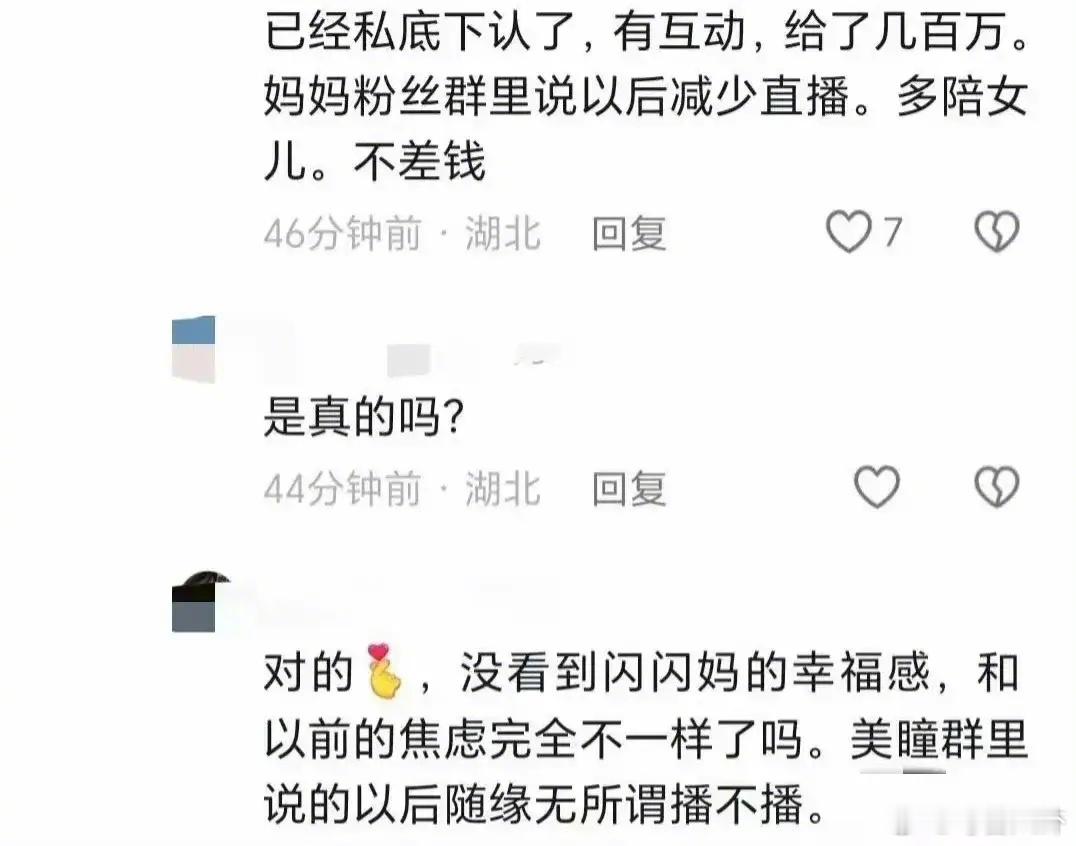Viewport: 1076px width, 846px height.
Task: Like the comment posted 46 minutes ago
Action: coord(849,231)
